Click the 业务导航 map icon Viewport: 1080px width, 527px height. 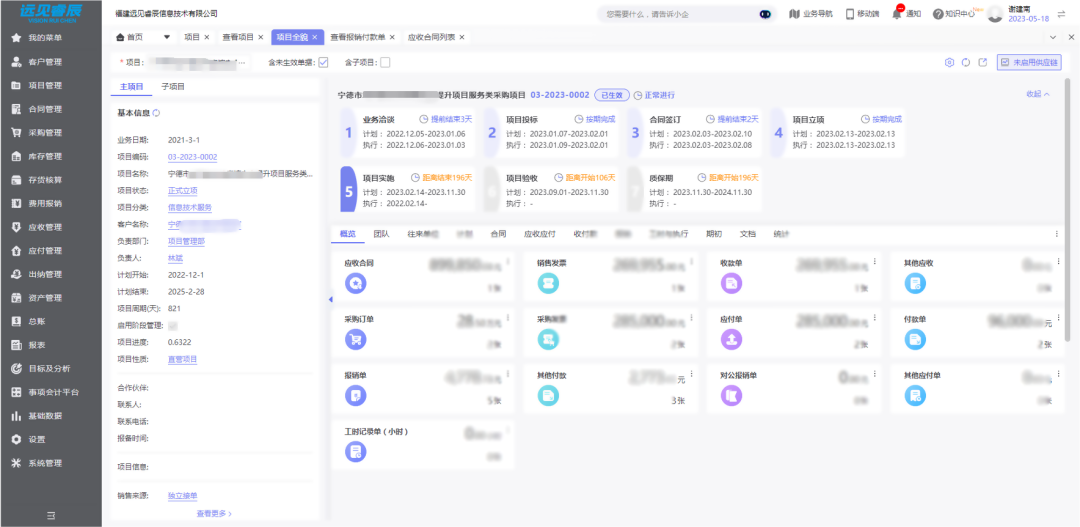coord(794,14)
